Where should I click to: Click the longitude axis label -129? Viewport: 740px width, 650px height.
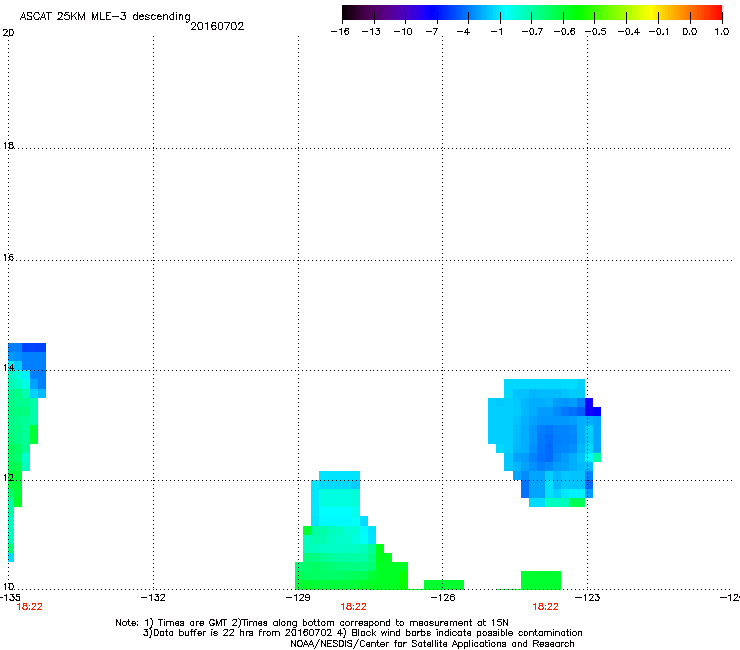point(298,598)
